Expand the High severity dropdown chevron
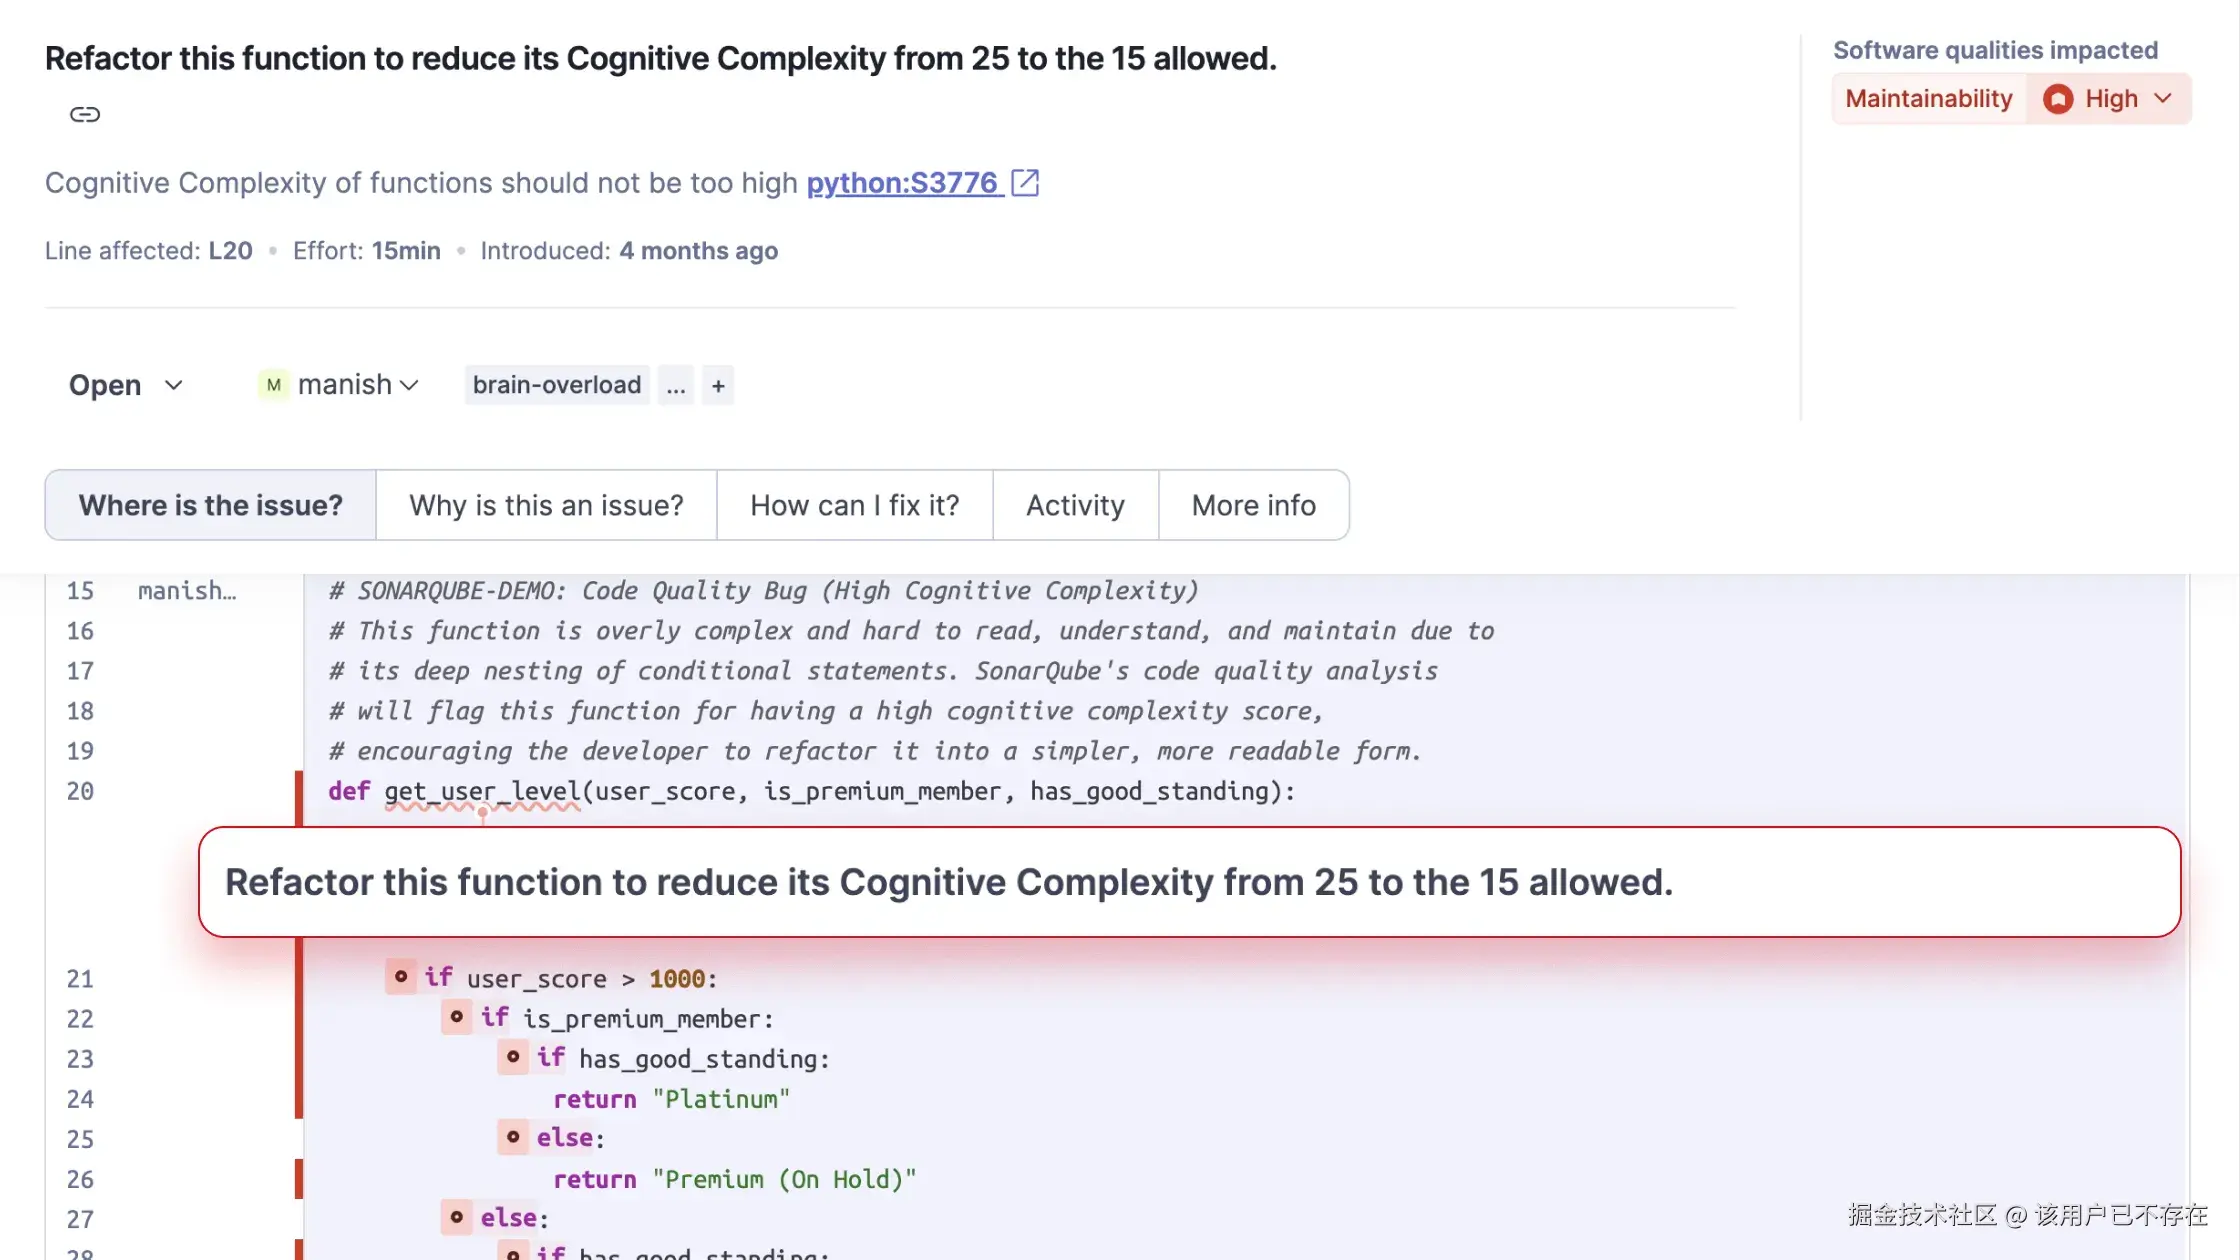The image size is (2240, 1260). click(x=2163, y=98)
